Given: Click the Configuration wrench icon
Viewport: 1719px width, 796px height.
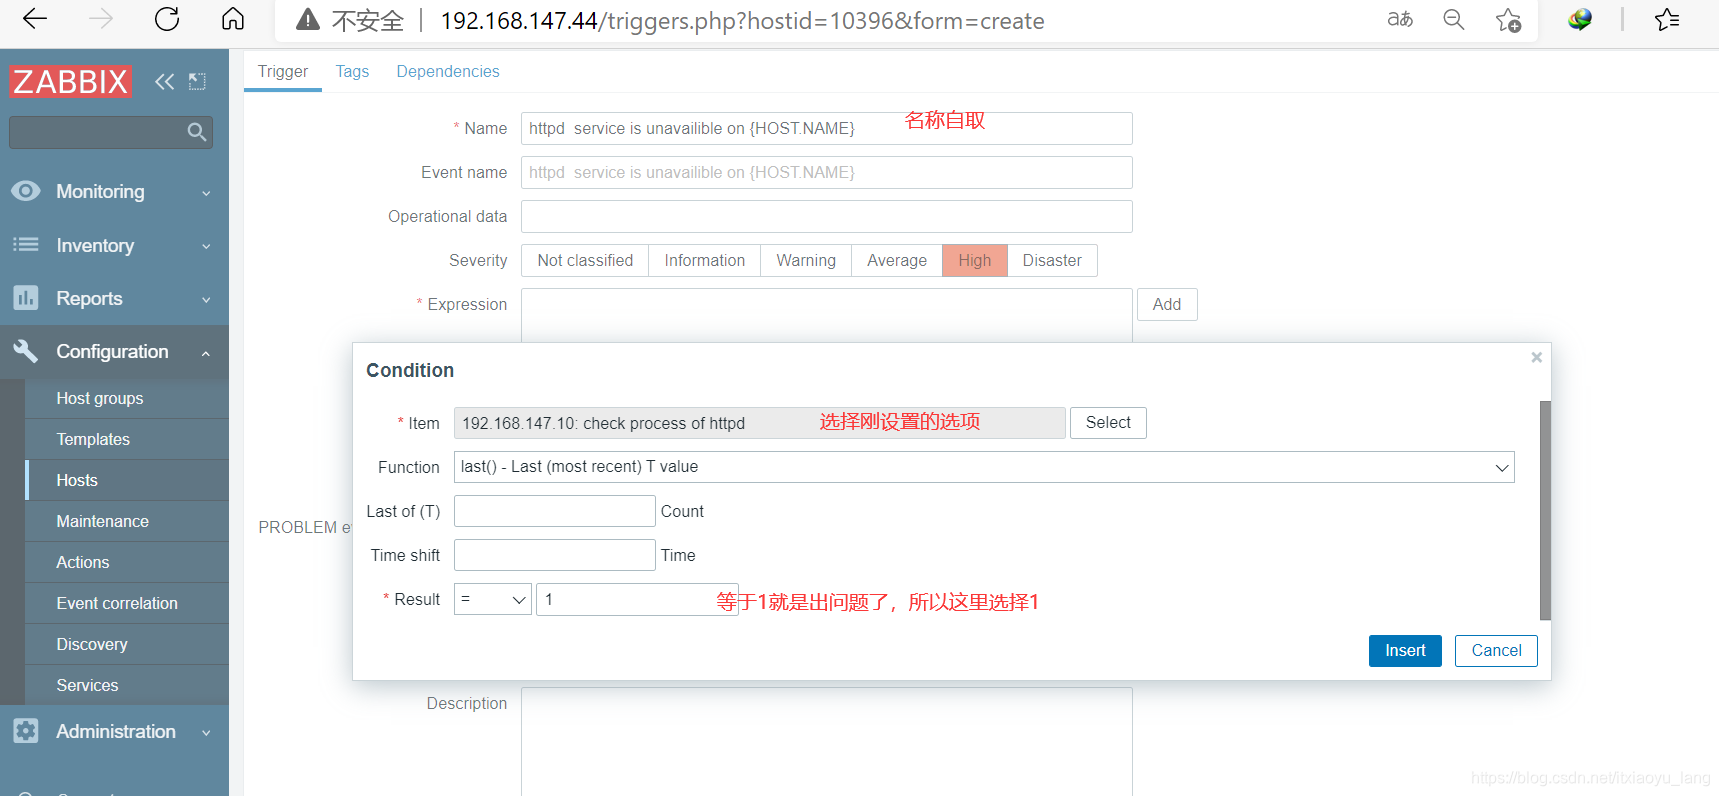Looking at the screenshot, I should [x=26, y=351].
